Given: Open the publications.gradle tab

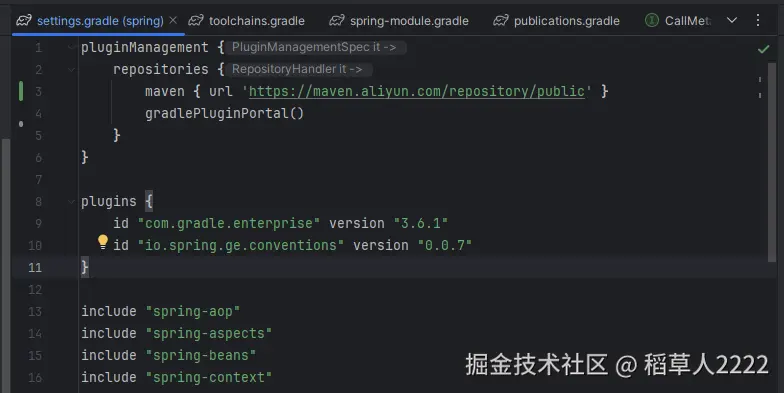Looking at the screenshot, I should point(556,20).
